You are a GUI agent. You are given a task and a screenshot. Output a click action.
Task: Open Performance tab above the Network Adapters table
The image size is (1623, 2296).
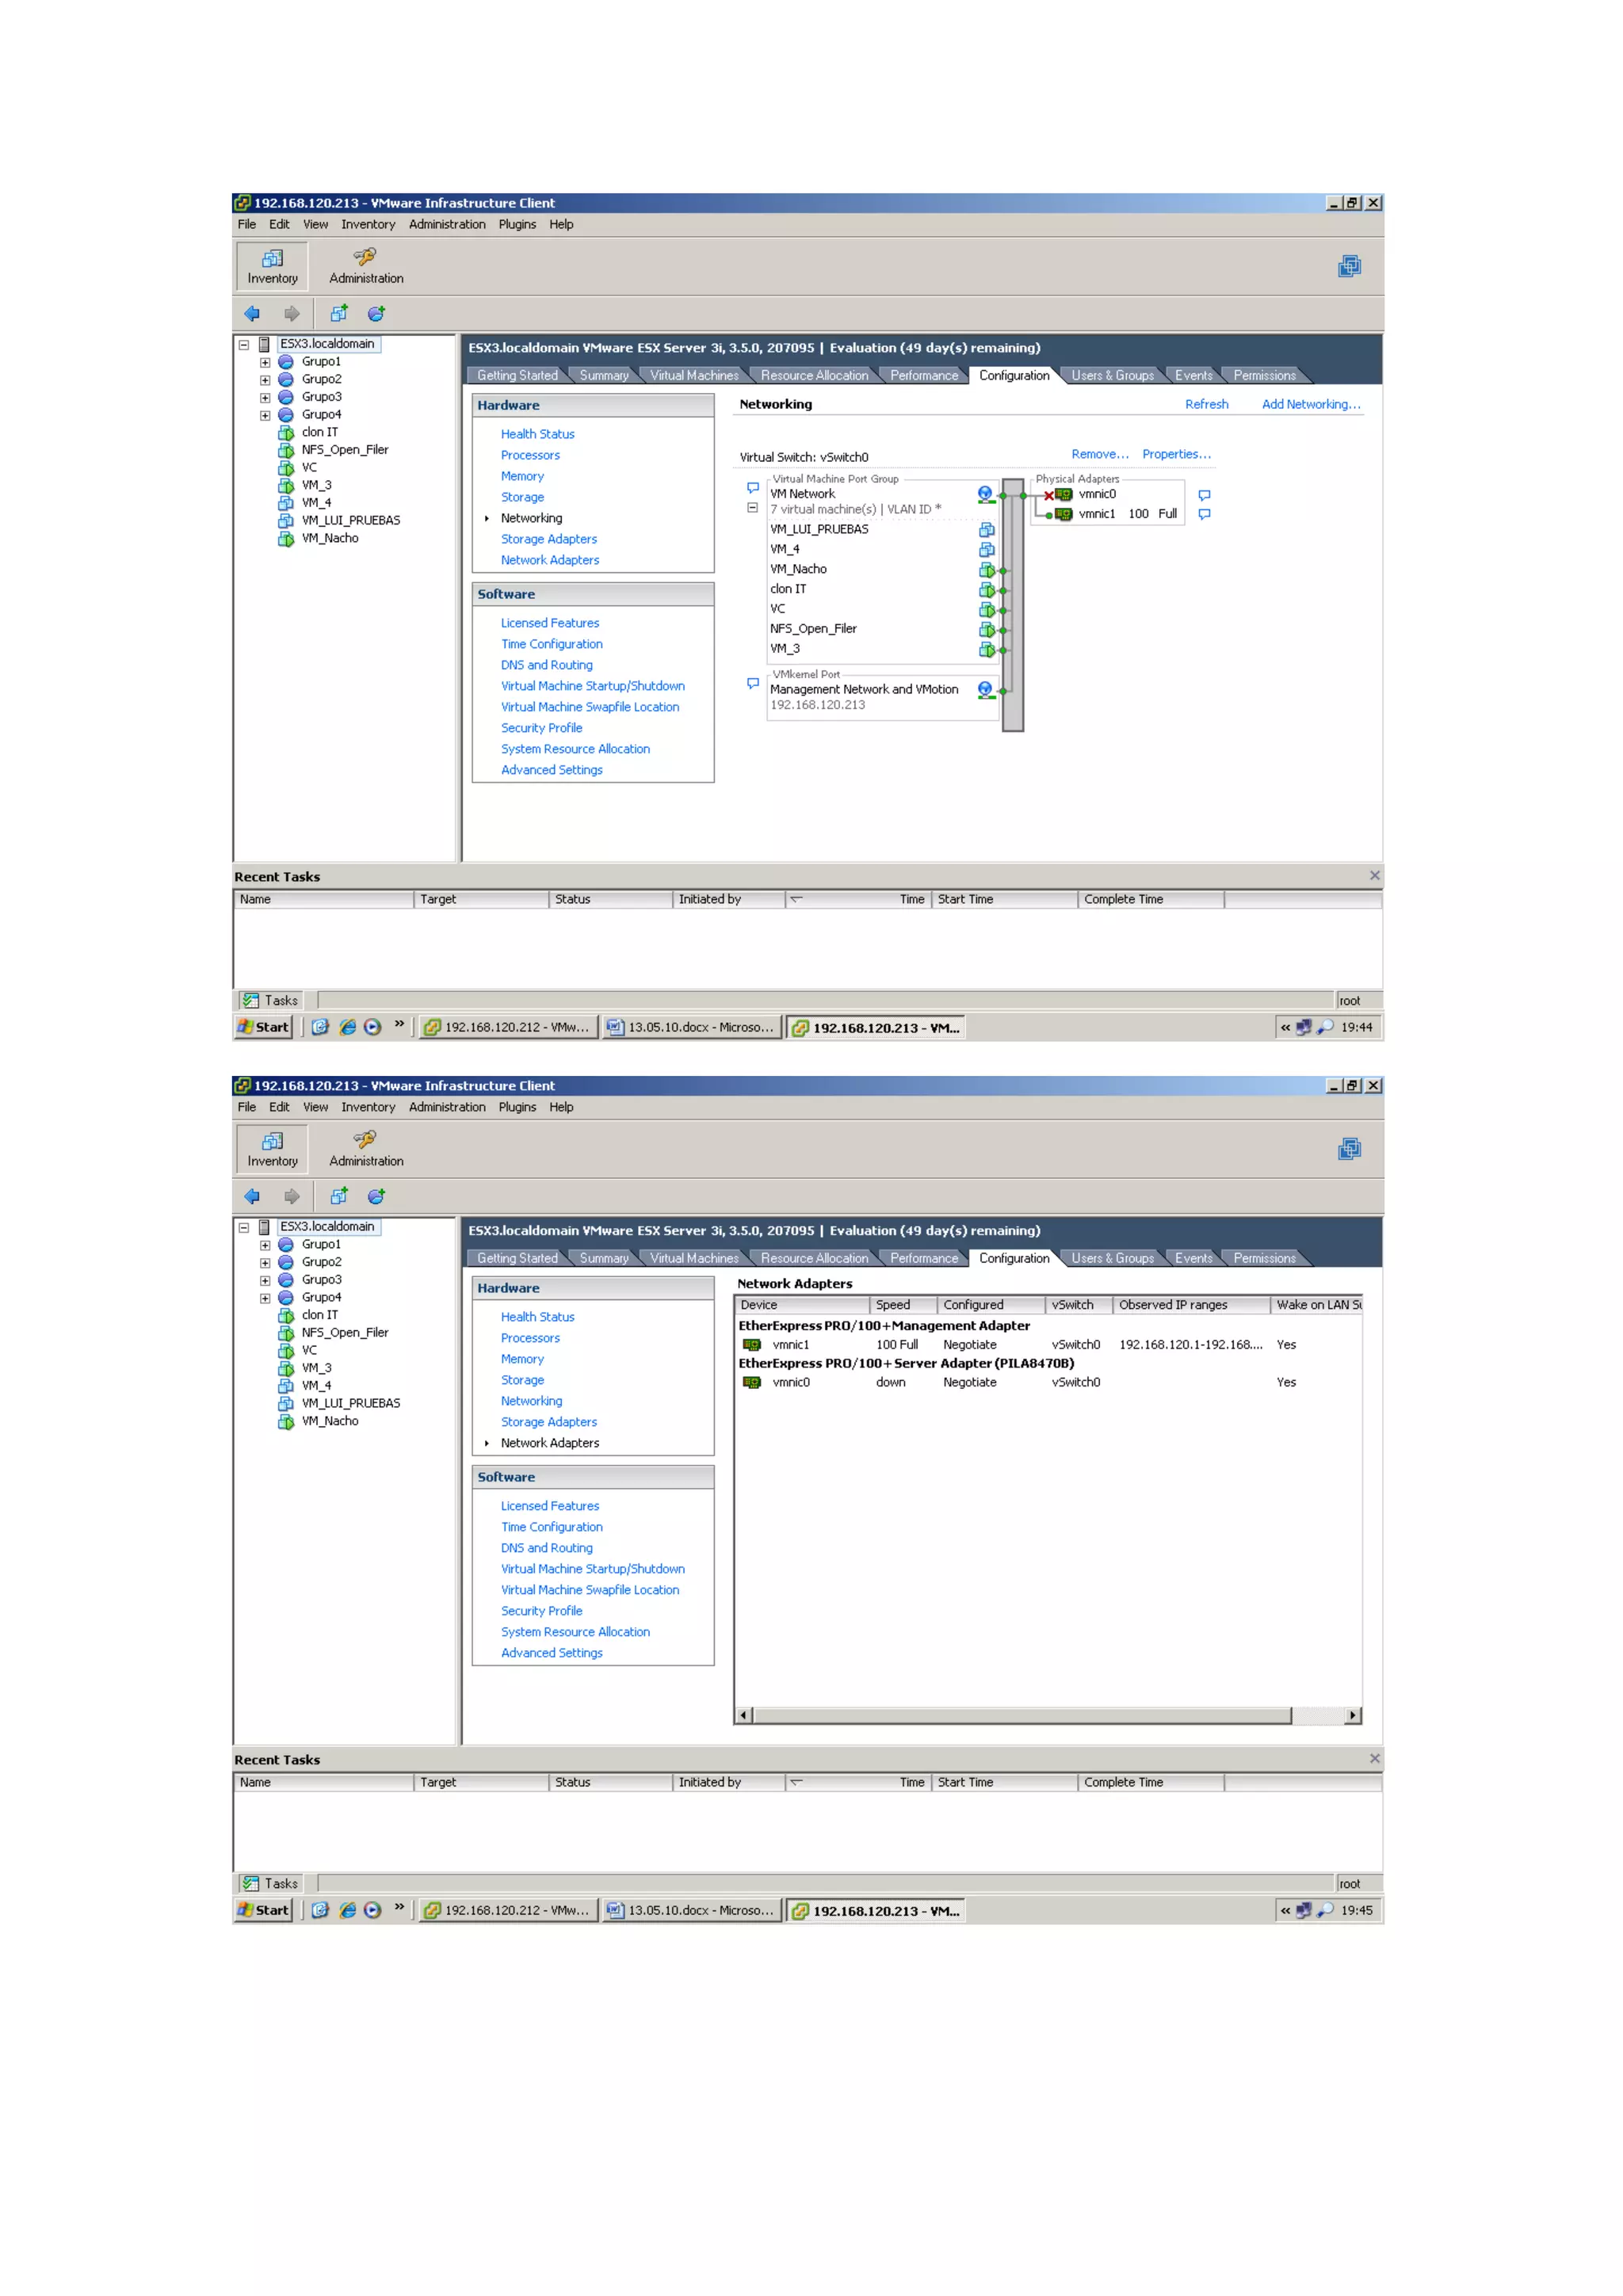pyautogui.click(x=923, y=1259)
